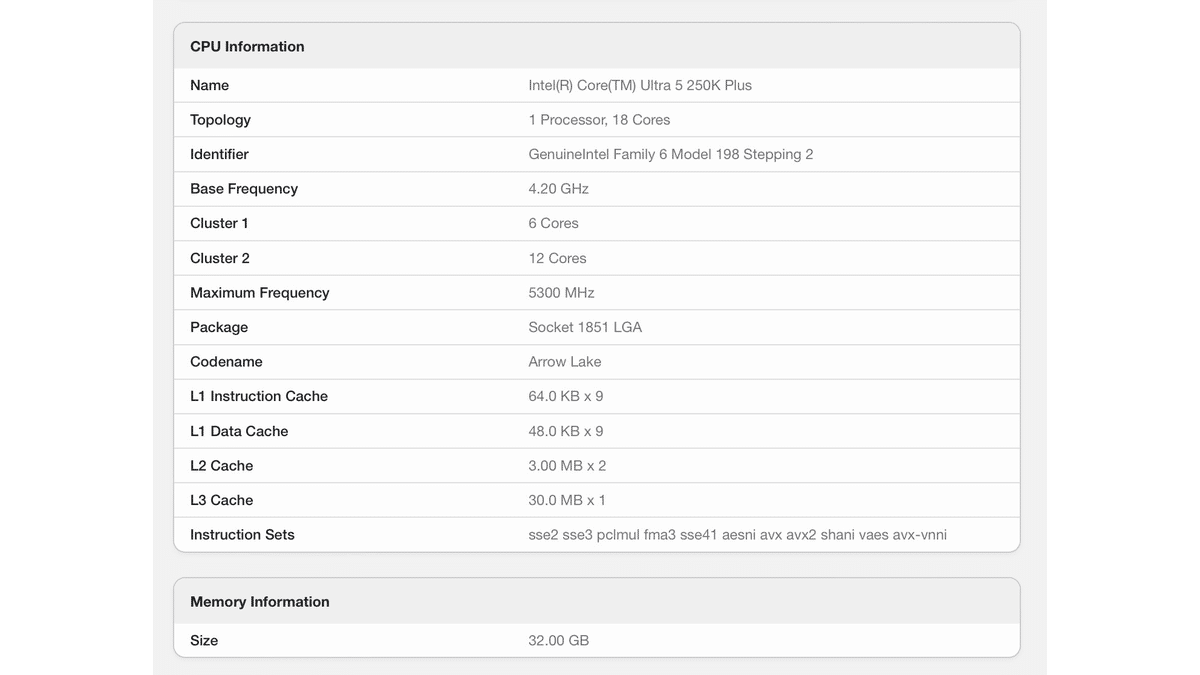Click the Socket 1851 LGA package value

(585, 328)
